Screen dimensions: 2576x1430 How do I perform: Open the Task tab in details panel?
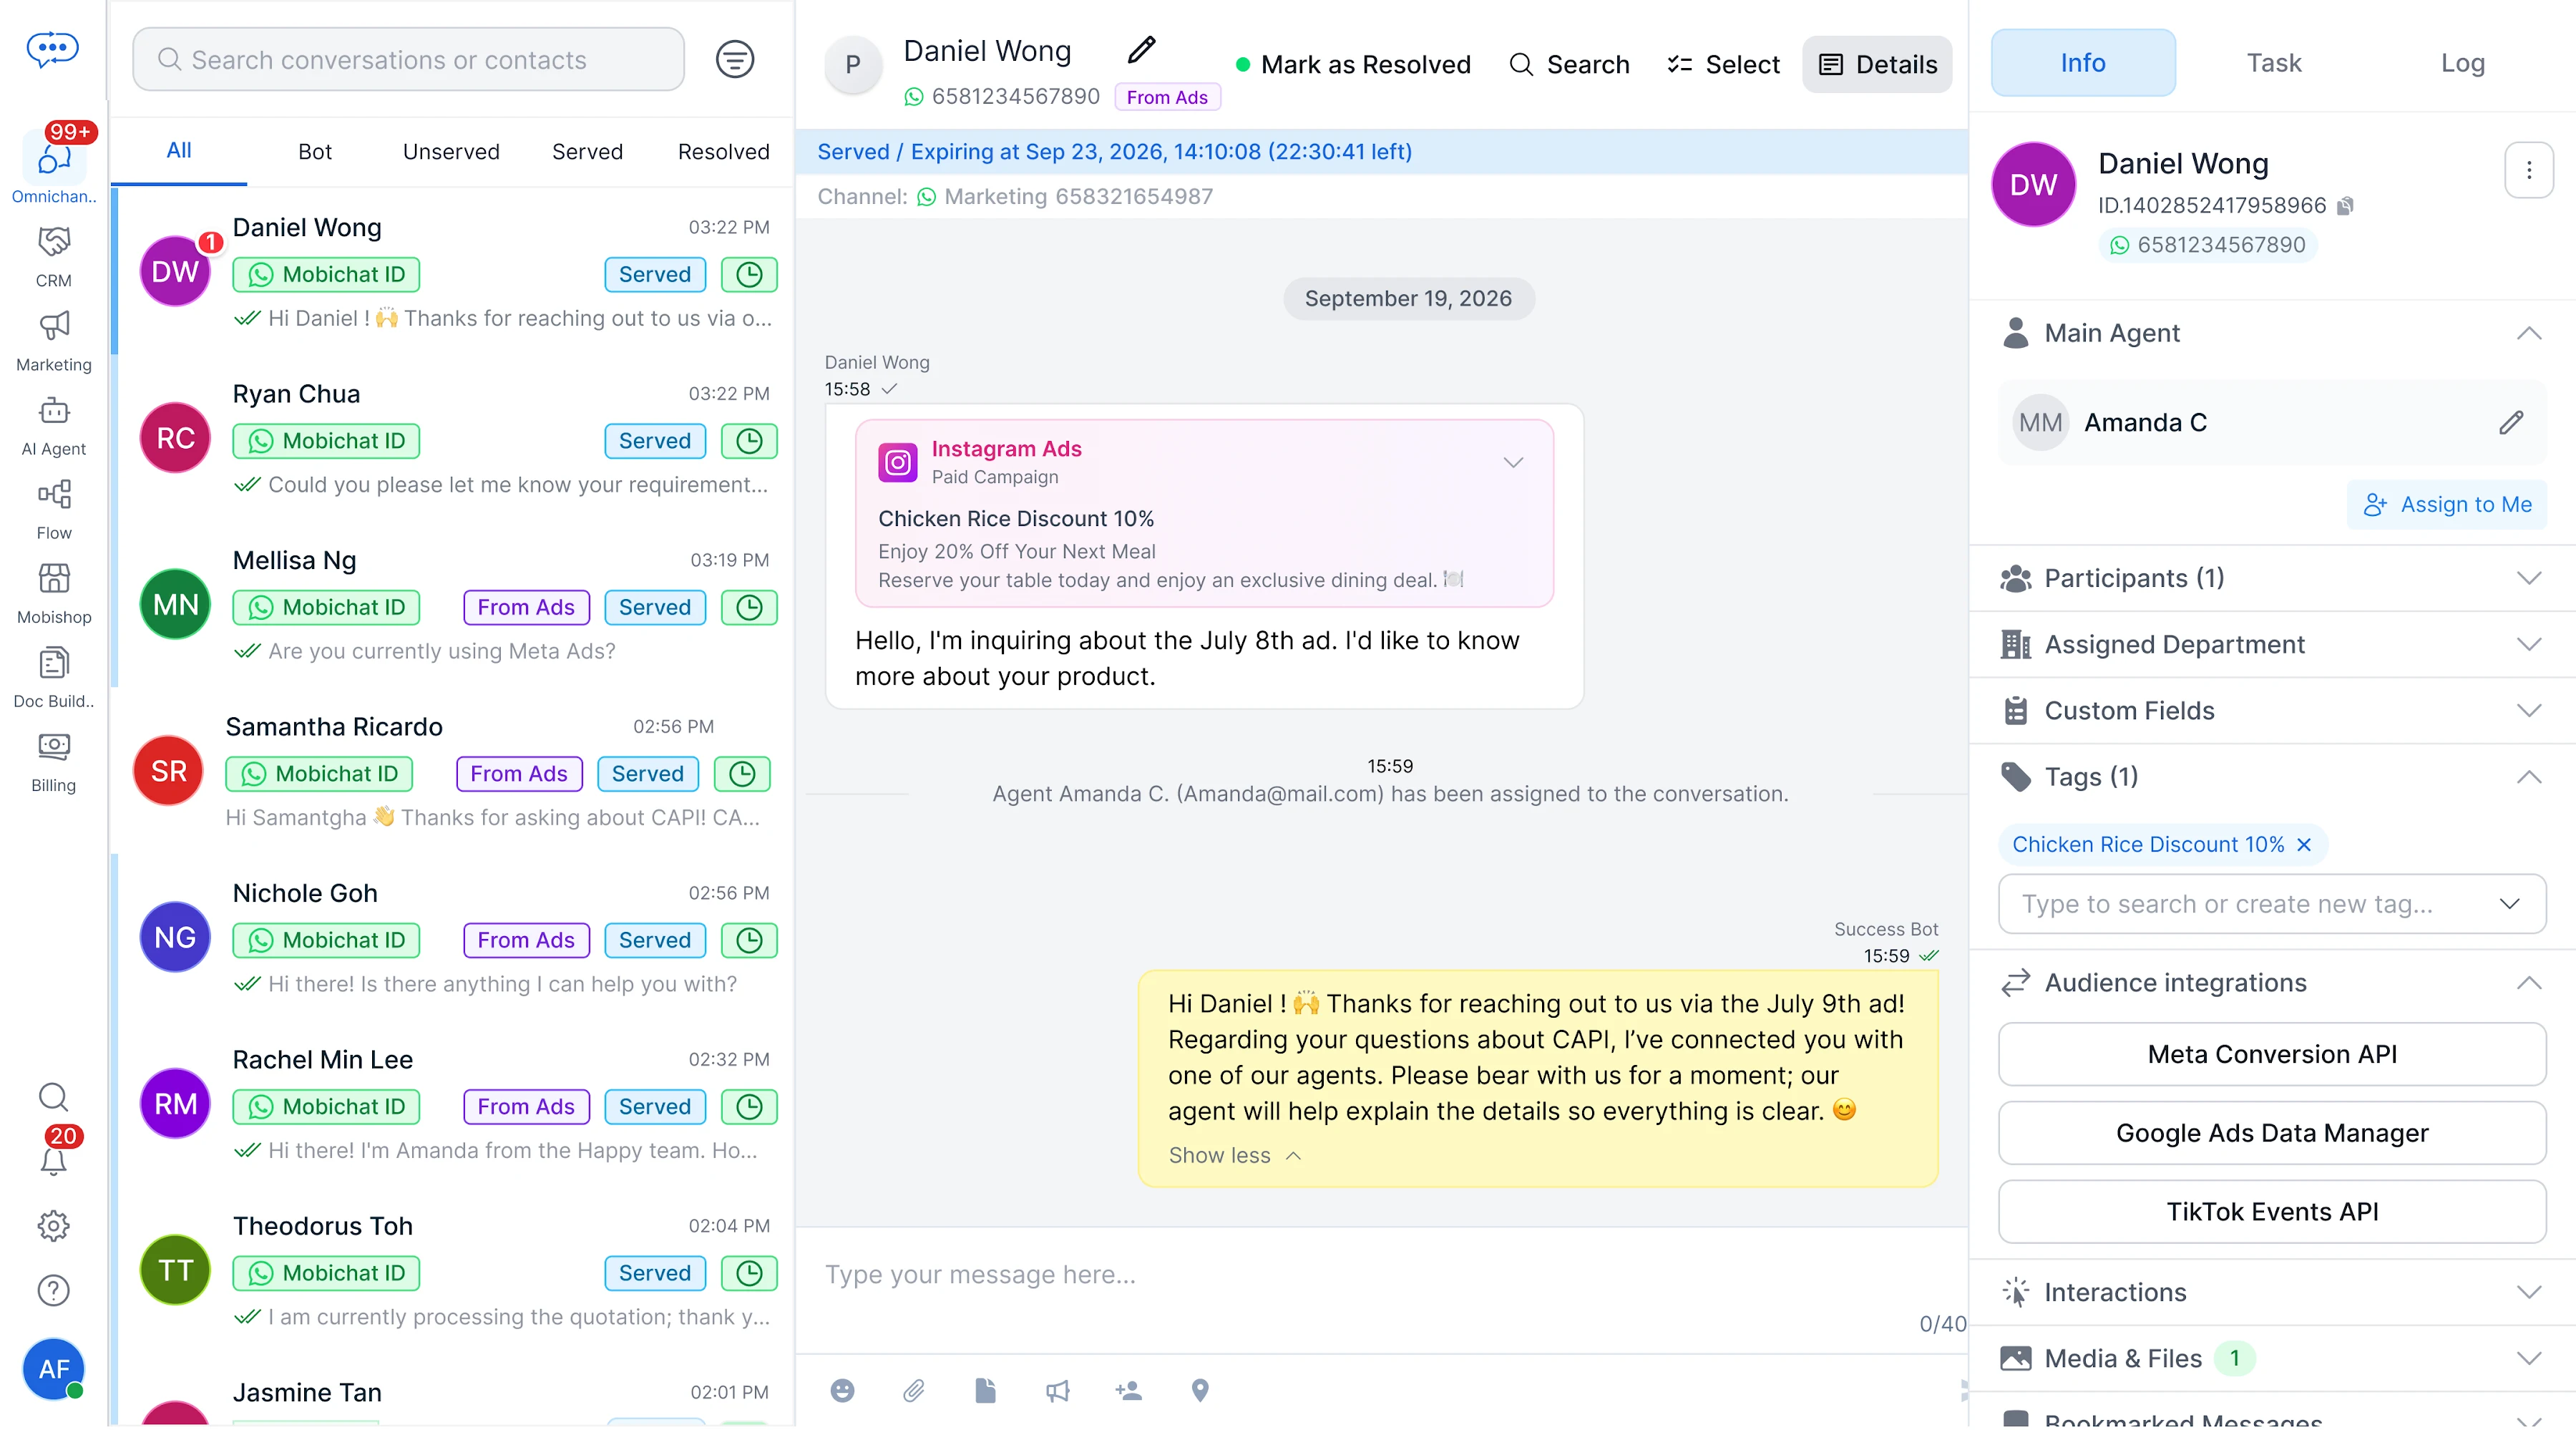[x=2273, y=63]
